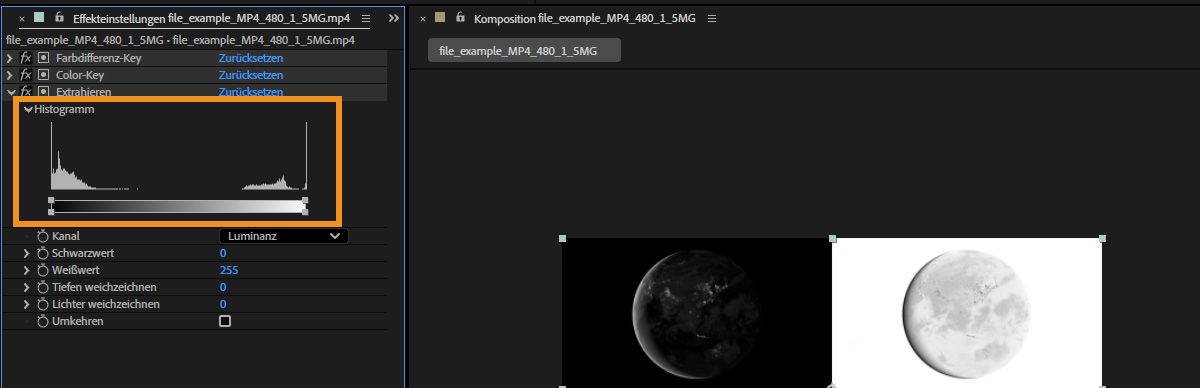Click the Extrahieren effect name
Viewport: 1200px width, 388px height.
[84, 92]
